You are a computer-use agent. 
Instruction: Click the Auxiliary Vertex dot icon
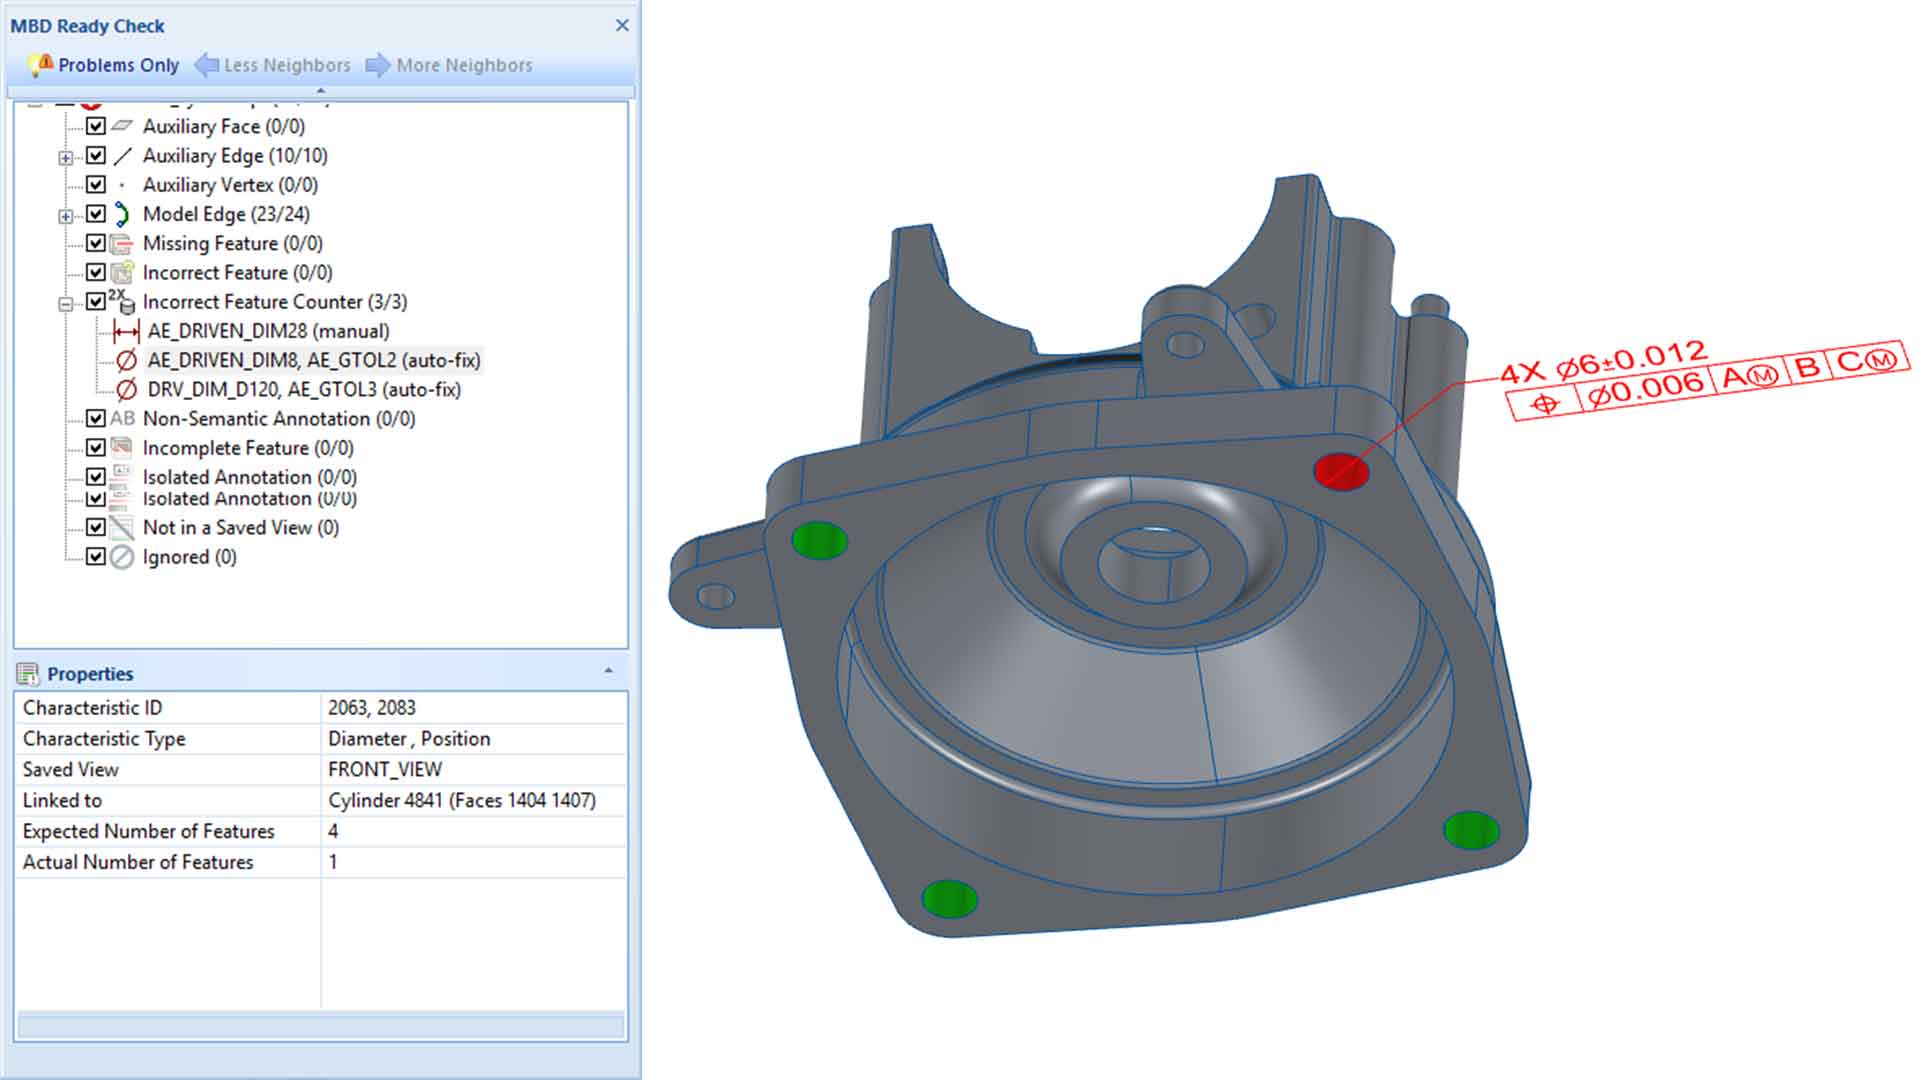point(122,185)
